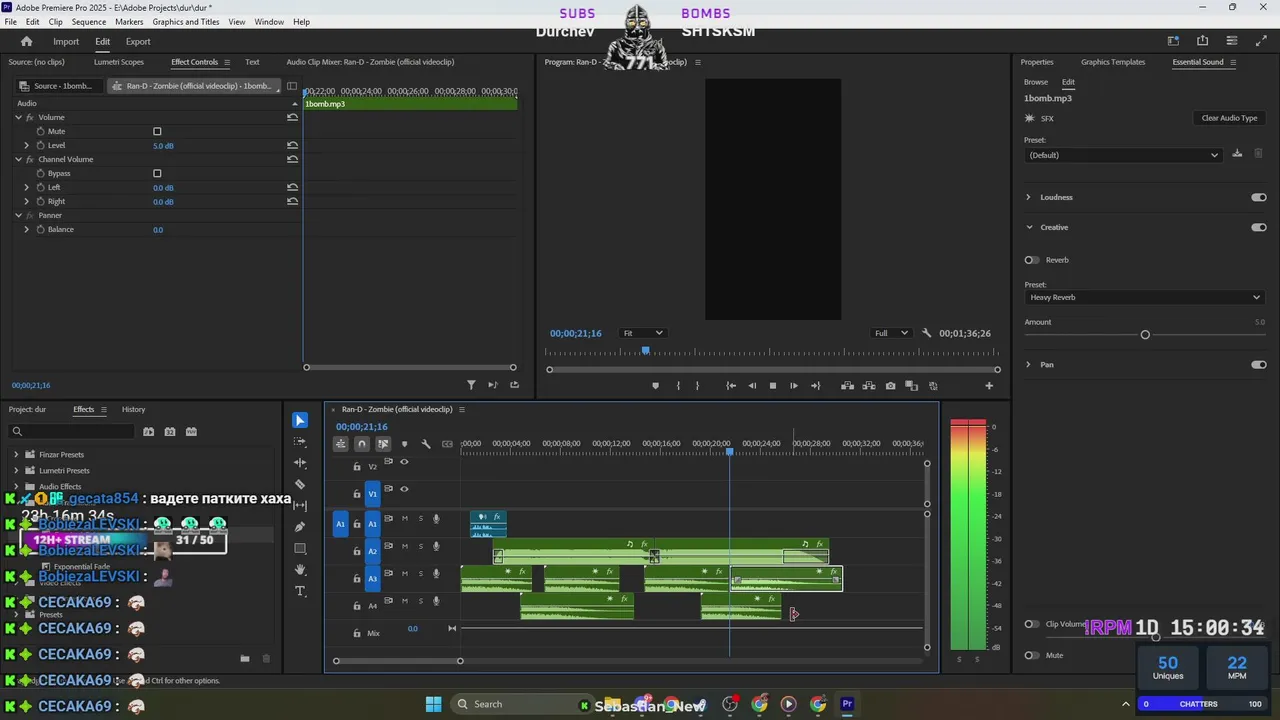Click Clear Audio Type button
This screenshot has width=1280, height=720.
(1229, 118)
